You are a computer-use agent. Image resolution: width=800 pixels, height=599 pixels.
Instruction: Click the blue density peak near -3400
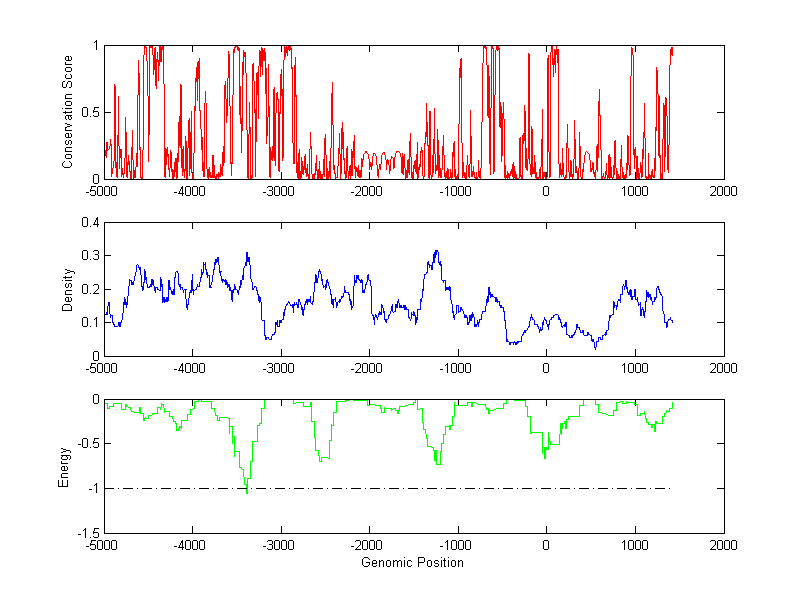pyautogui.click(x=247, y=254)
